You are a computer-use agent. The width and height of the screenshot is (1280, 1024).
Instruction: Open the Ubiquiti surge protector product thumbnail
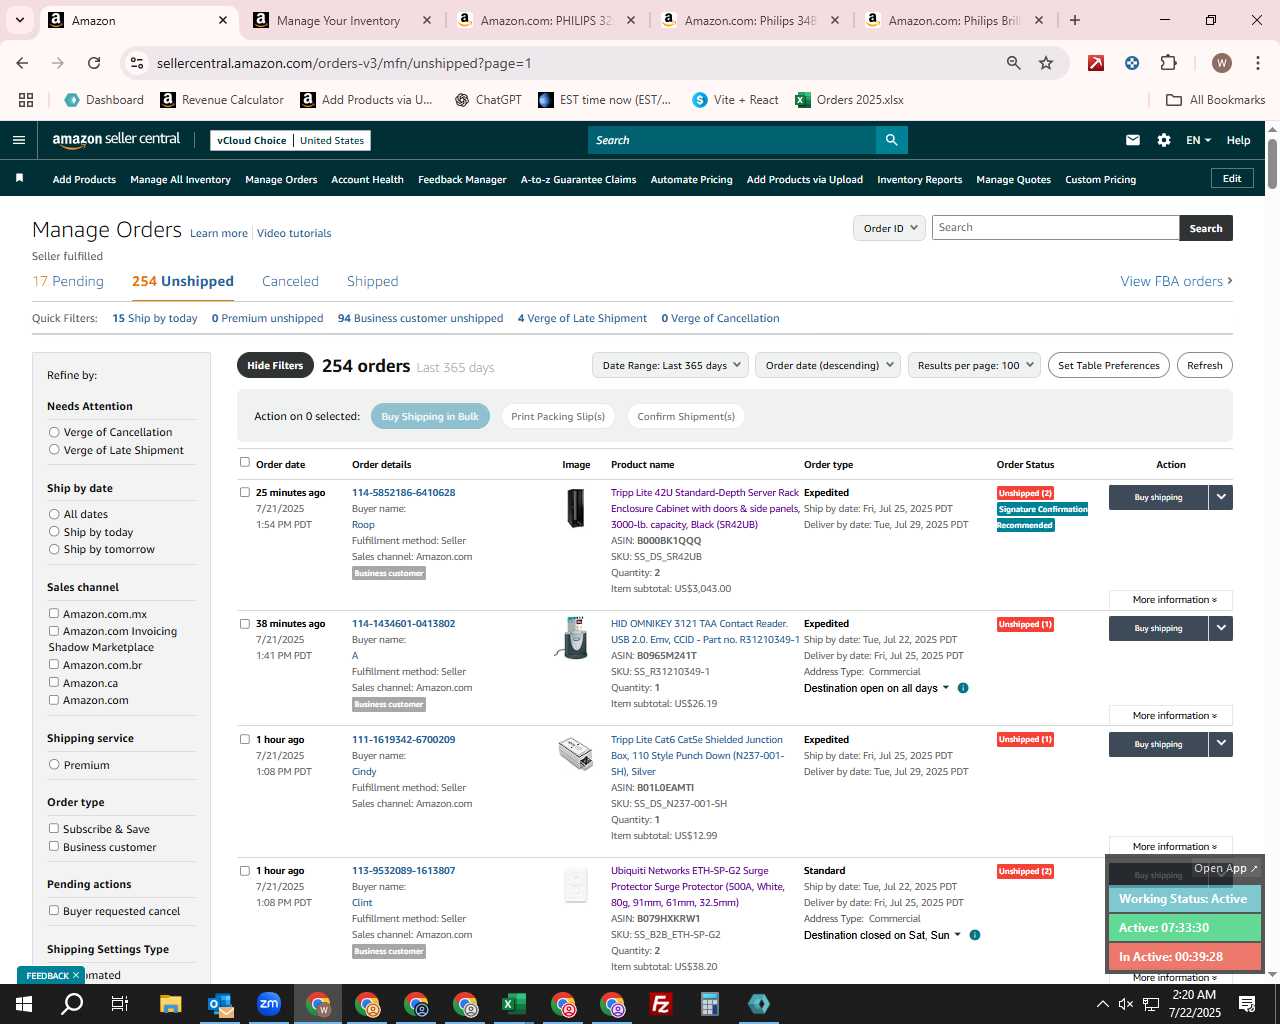click(x=575, y=886)
